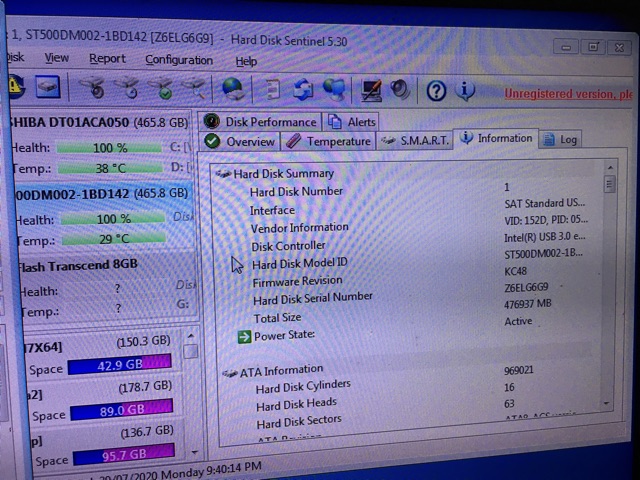Open the View menu
The width and height of the screenshot is (640, 480).
click(x=56, y=58)
